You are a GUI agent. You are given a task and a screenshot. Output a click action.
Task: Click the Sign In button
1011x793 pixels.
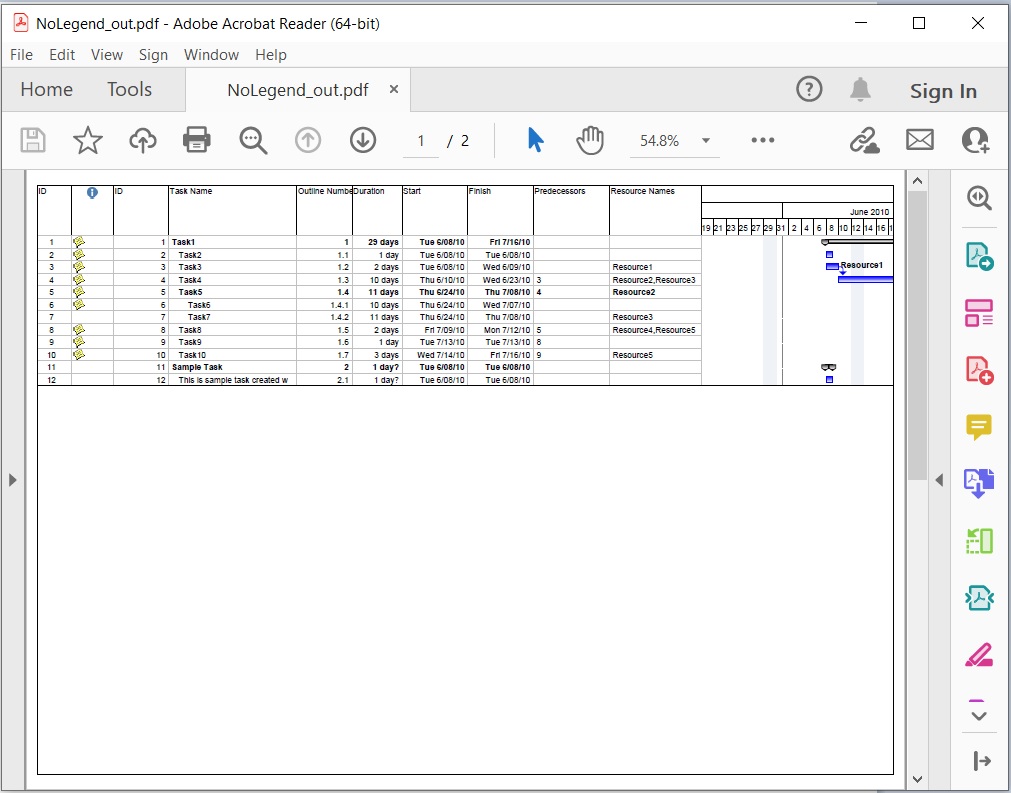pyautogui.click(x=943, y=90)
